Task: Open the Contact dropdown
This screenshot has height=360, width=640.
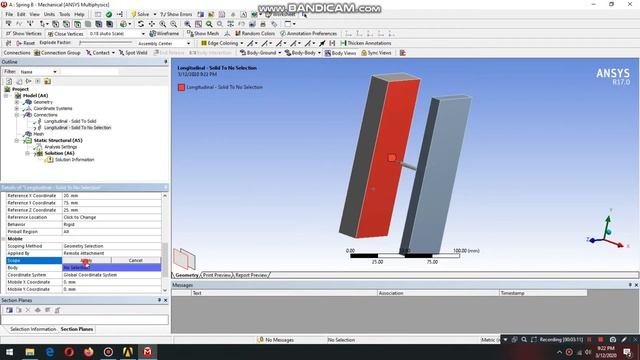Action: point(113,53)
